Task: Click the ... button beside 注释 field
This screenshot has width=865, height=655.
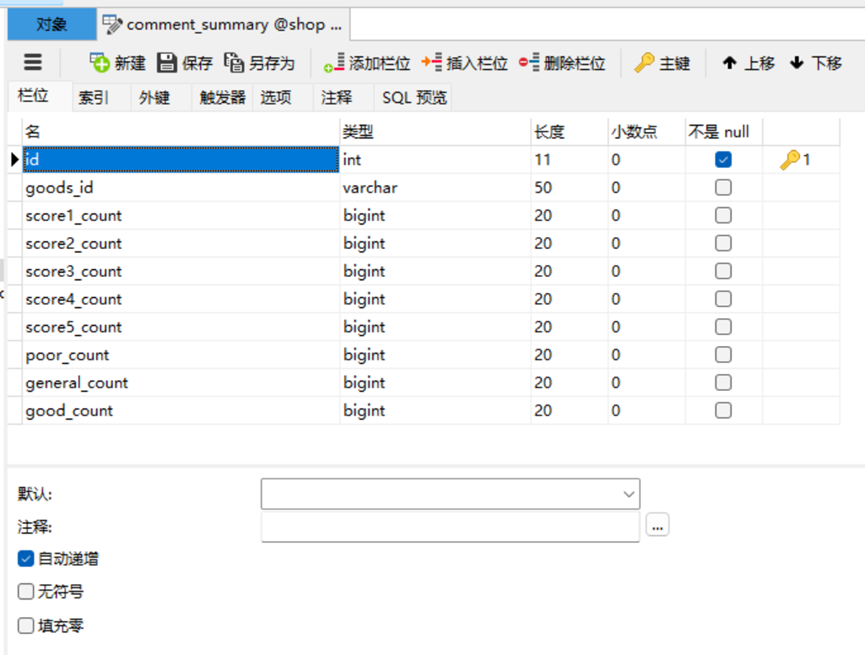Action: [657, 525]
